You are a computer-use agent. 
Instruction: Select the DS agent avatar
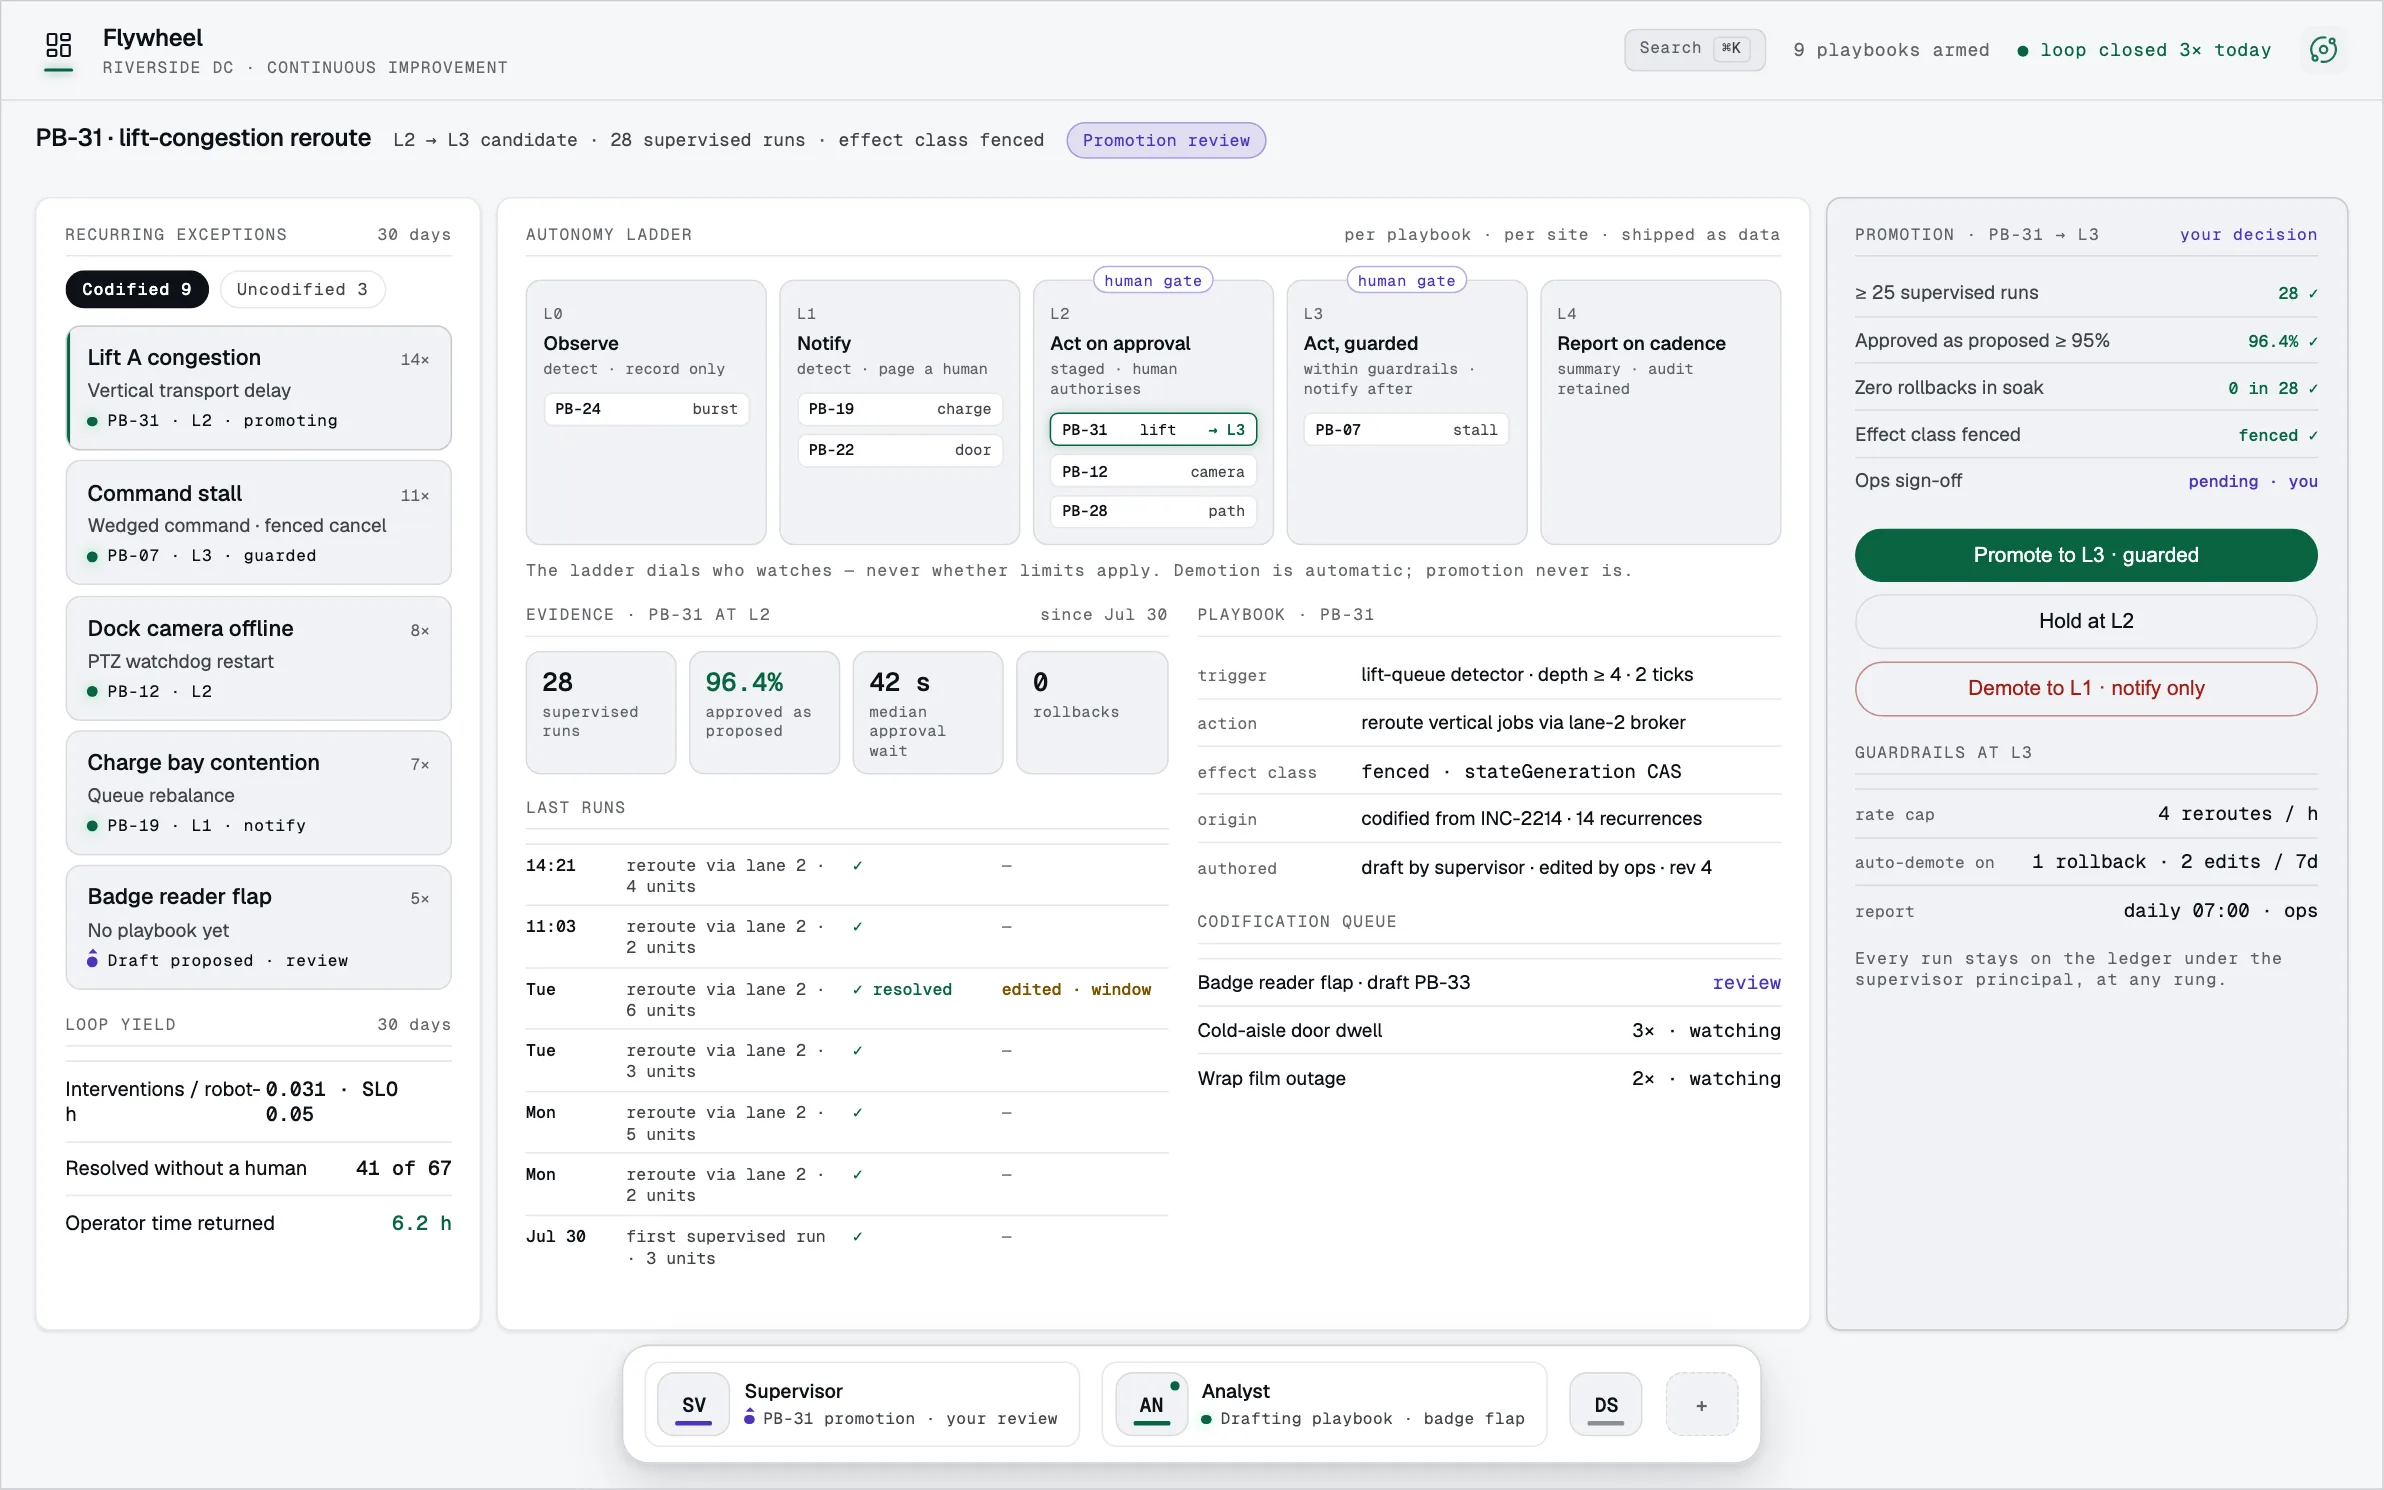point(1606,1405)
